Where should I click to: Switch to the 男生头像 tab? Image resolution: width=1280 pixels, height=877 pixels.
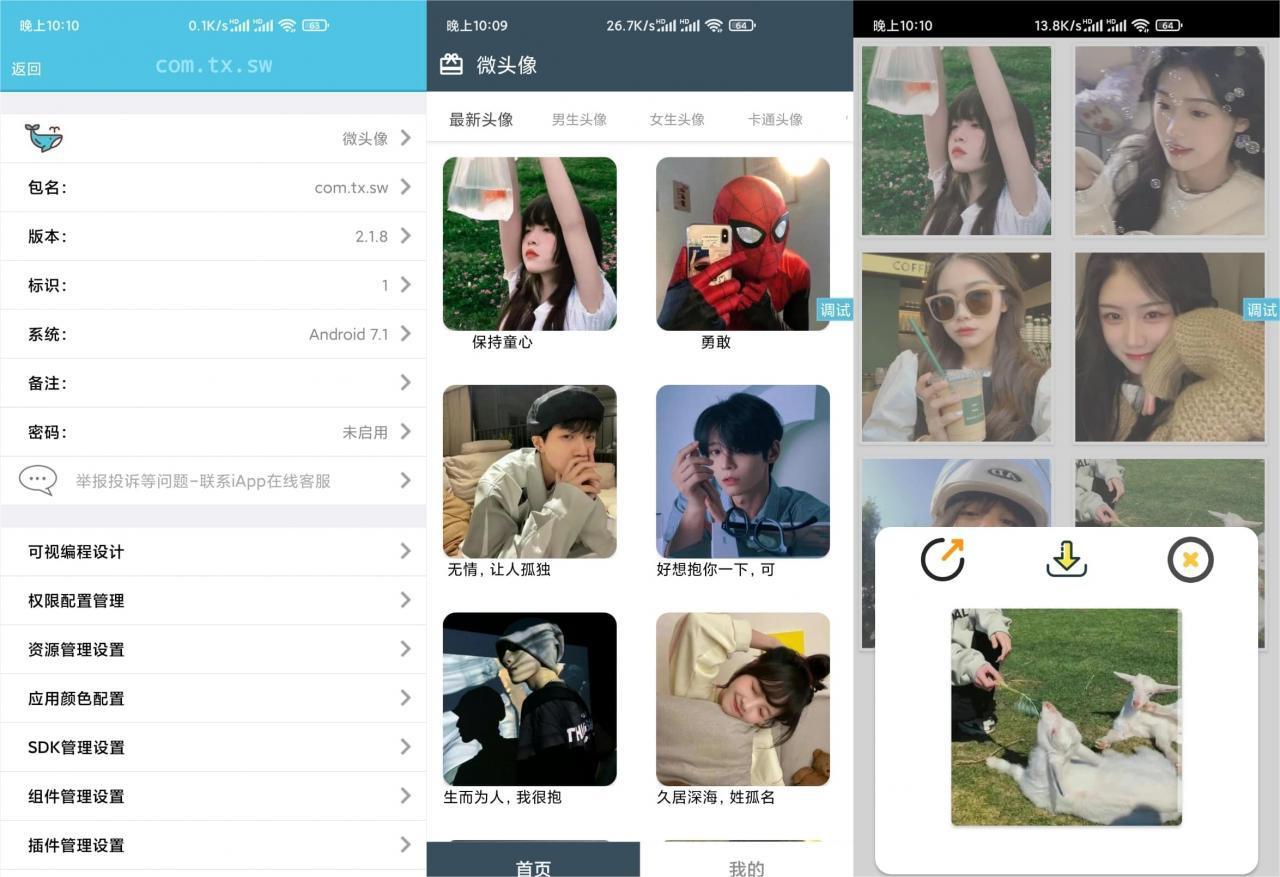coord(579,119)
